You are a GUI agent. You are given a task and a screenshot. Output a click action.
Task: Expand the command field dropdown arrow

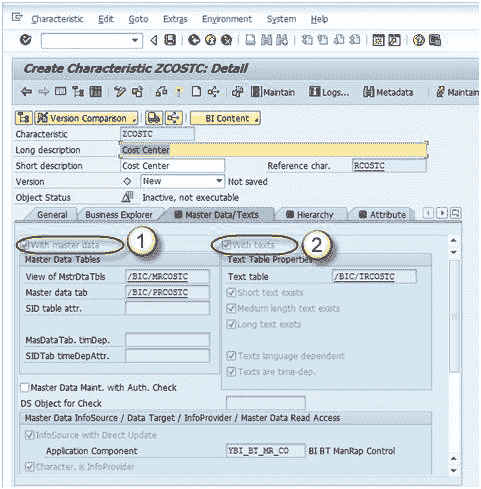click(135, 41)
